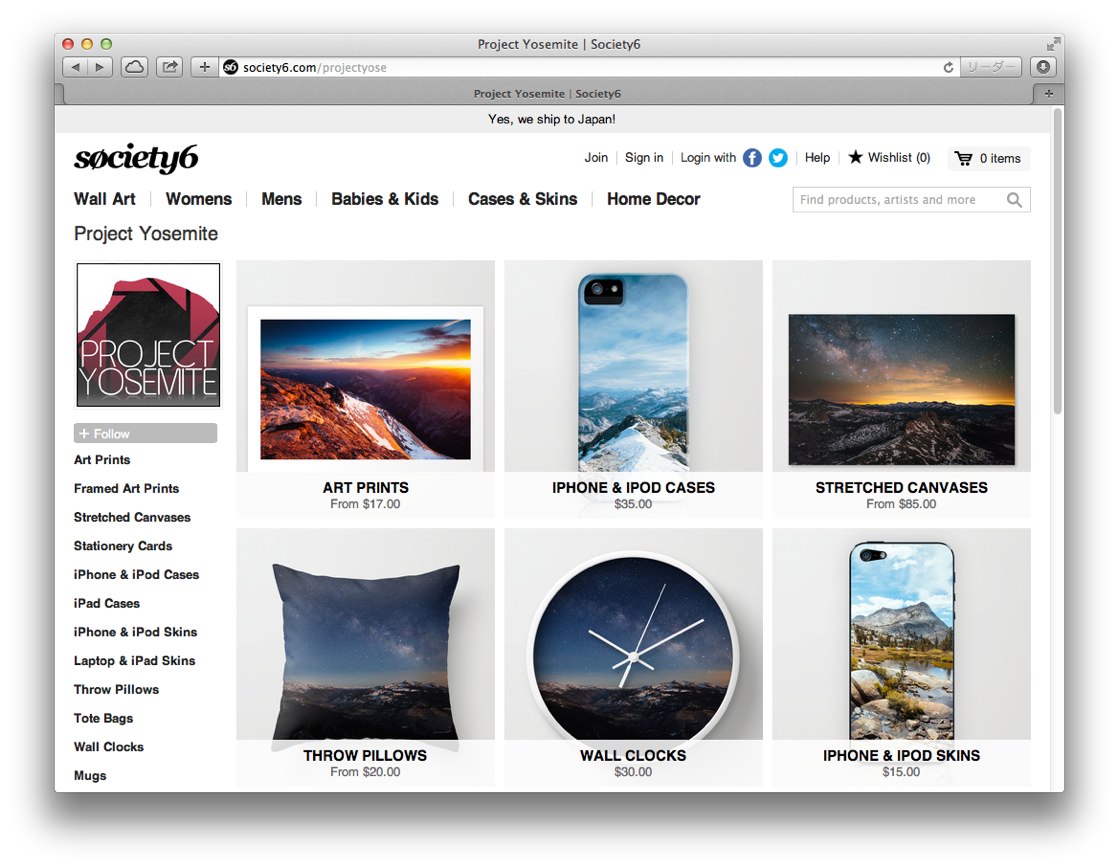This screenshot has height=868, width=1119.
Task: Open Wall Clocks in the sidebar
Action: (x=108, y=747)
